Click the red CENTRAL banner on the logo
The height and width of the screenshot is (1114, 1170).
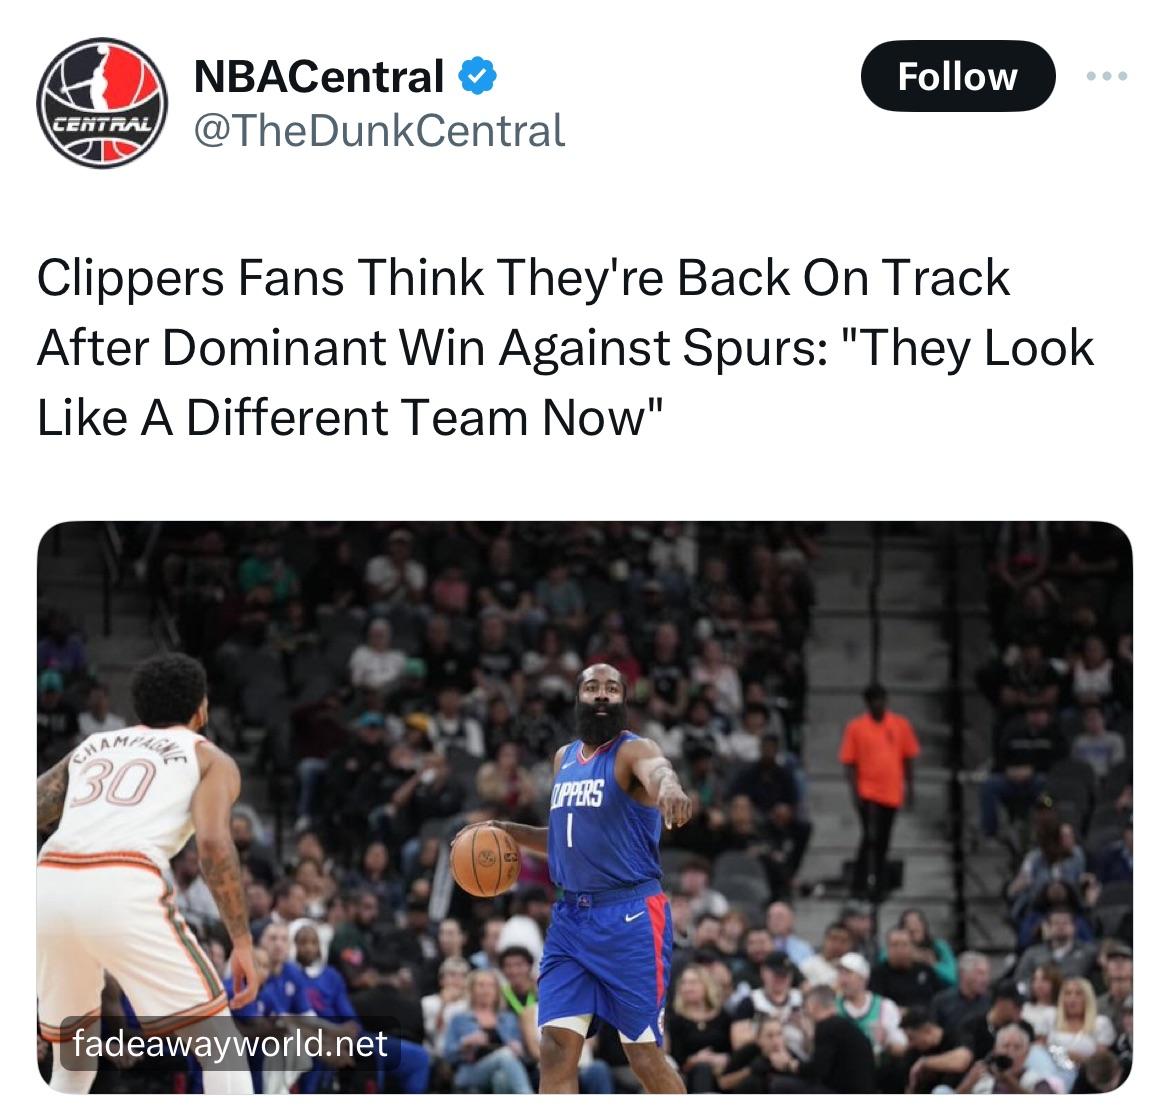103,124
